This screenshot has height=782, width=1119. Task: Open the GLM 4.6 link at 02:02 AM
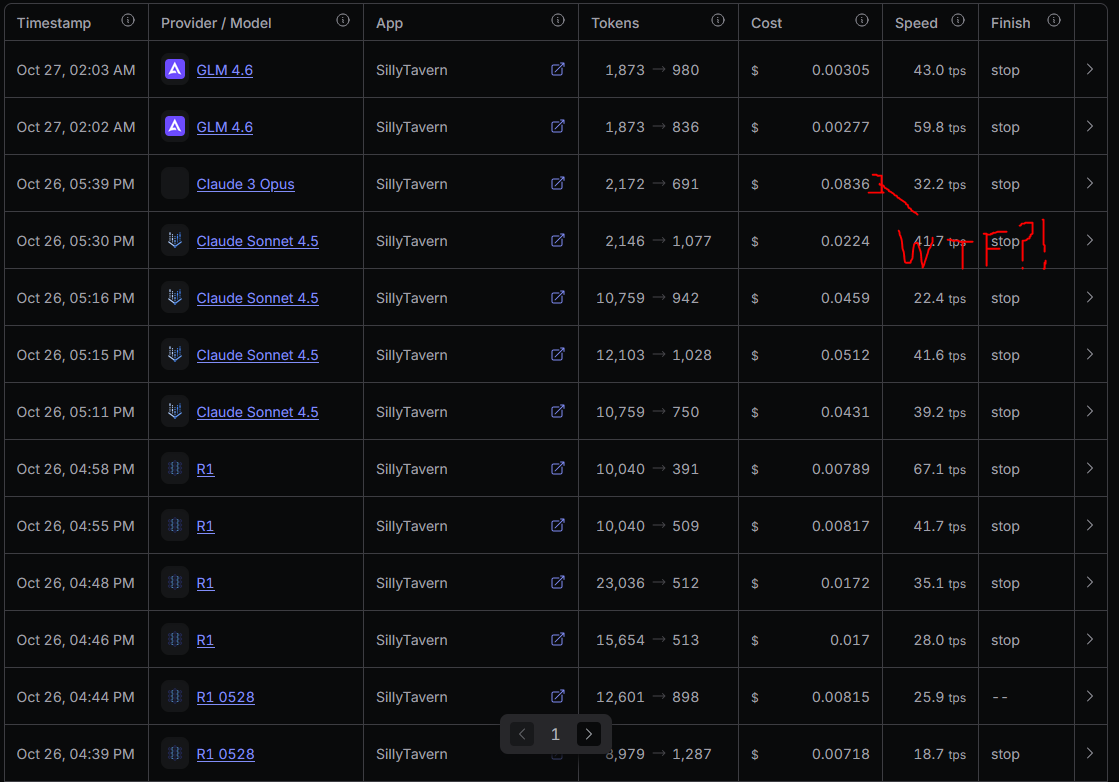coord(225,127)
